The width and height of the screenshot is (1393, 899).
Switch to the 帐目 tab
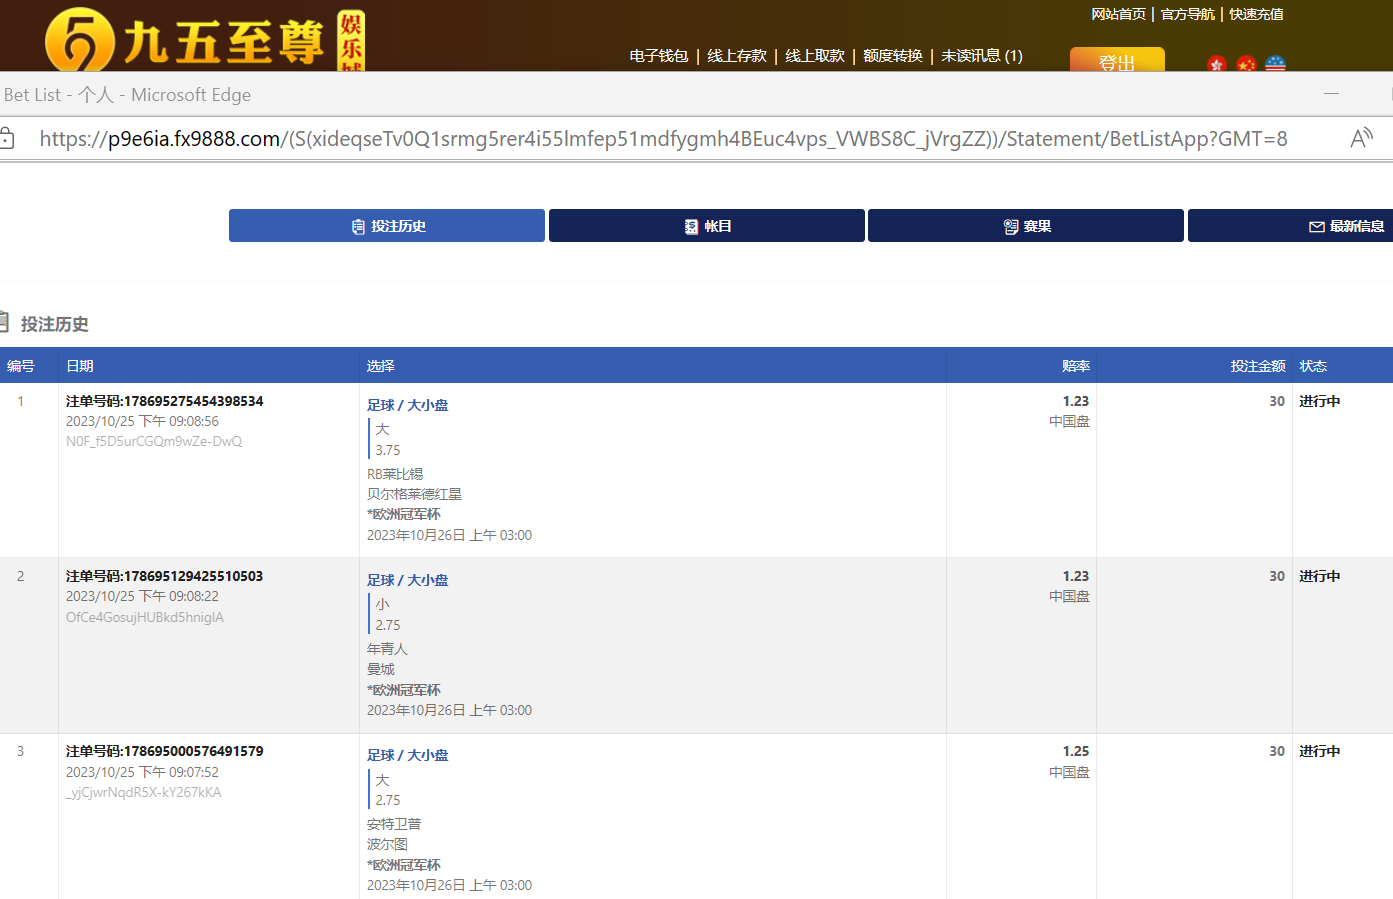706,226
